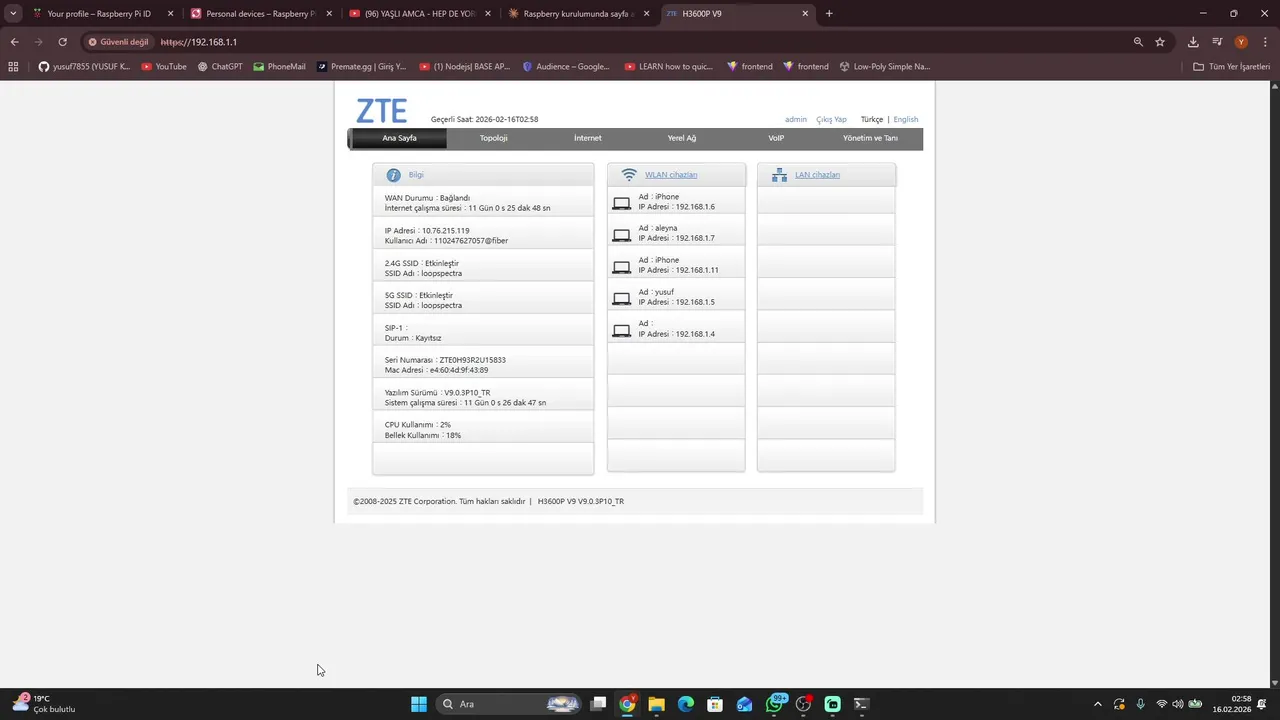The width and height of the screenshot is (1280, 720).
Task: Open the ChatGPT bookmark
Action: coord(220,67)
